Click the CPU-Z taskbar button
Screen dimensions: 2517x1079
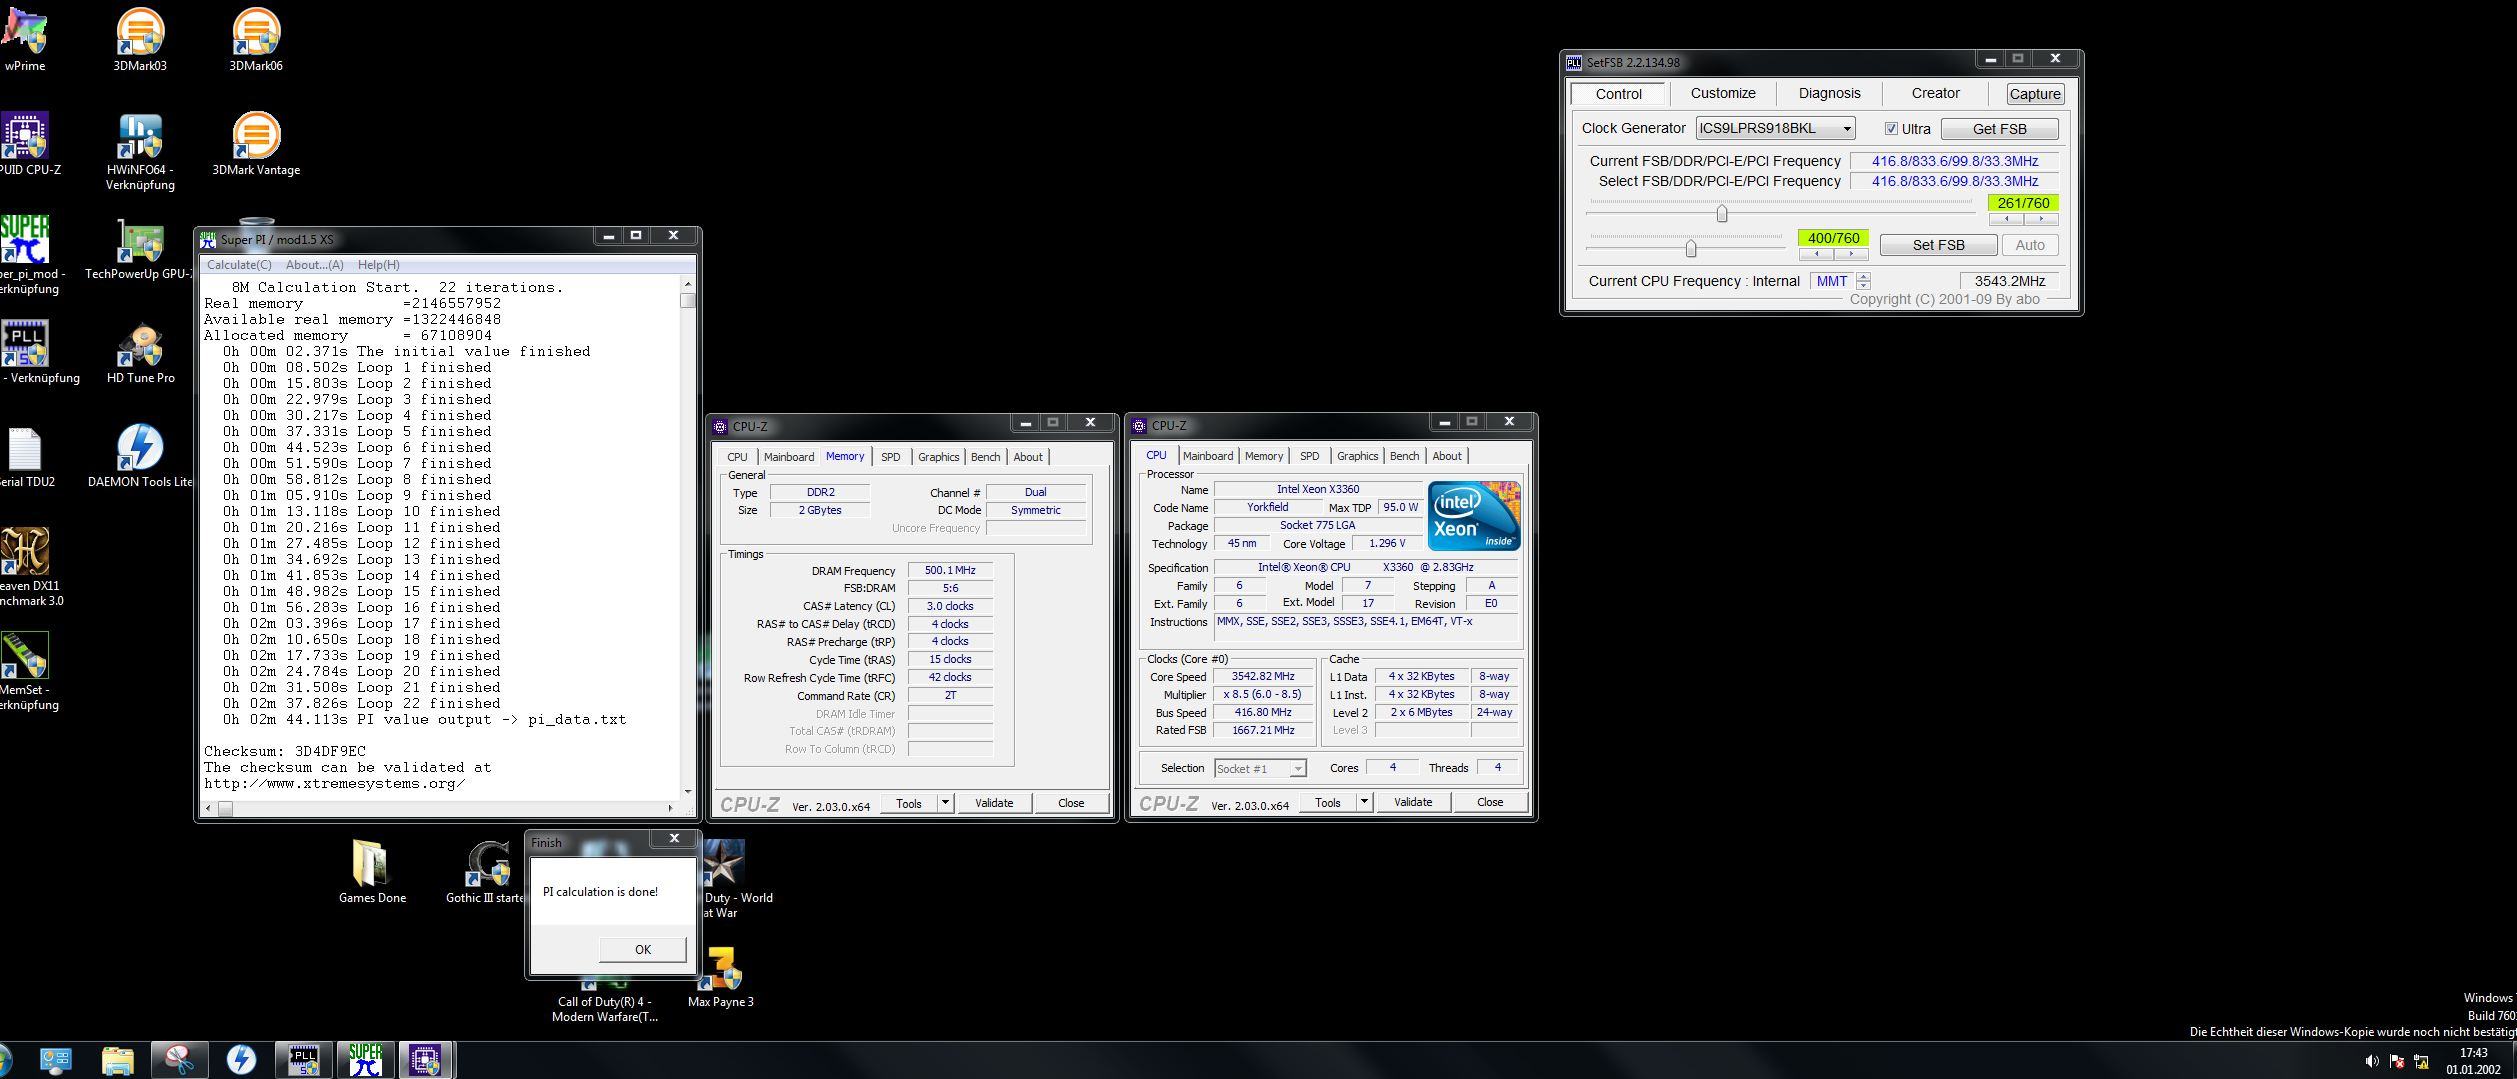(425, 1060)
